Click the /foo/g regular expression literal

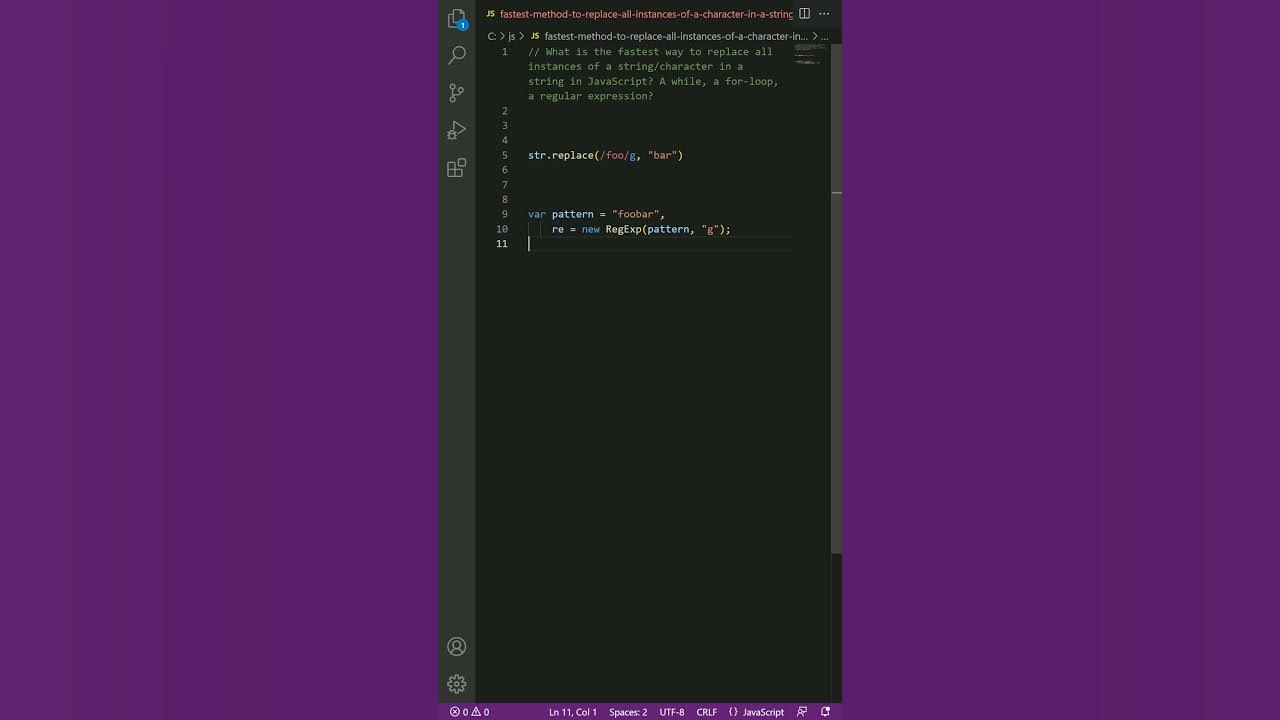tap(617, 155)
